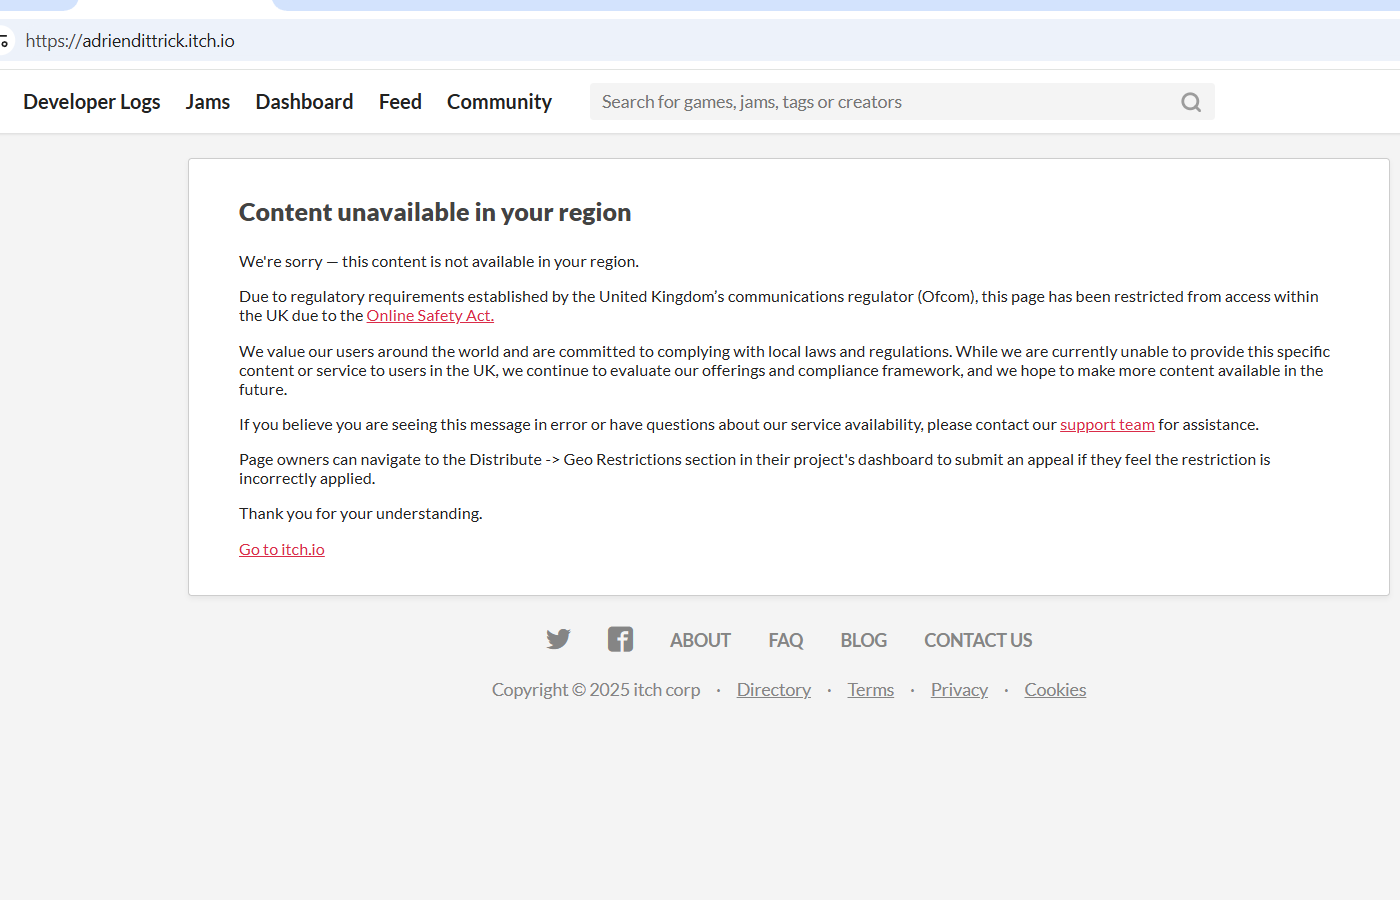1400x900 pixels.
Task: Open the BLOG footer link
Action: [x=863, y=640]
